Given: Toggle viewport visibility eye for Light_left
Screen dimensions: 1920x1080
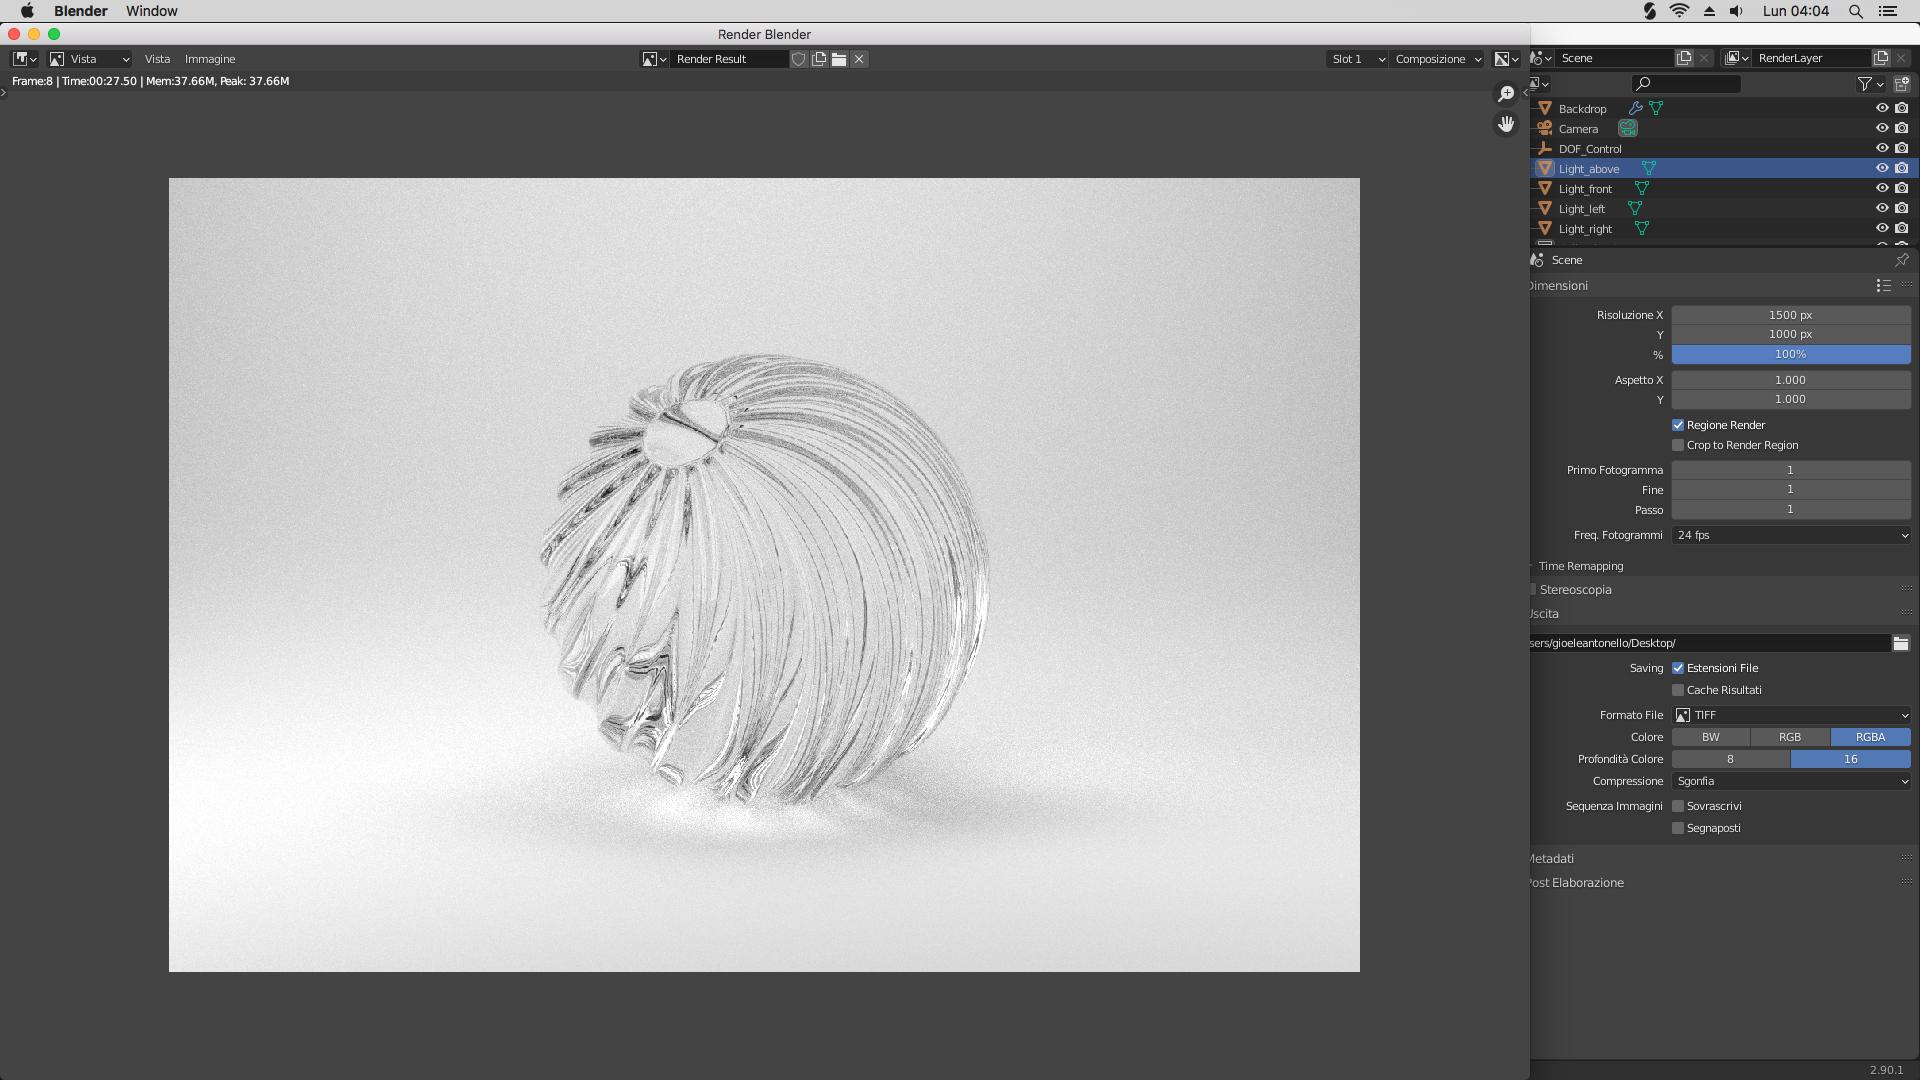Looking at the screenshot, I should pyautogui.click(x=1883, y=208).
